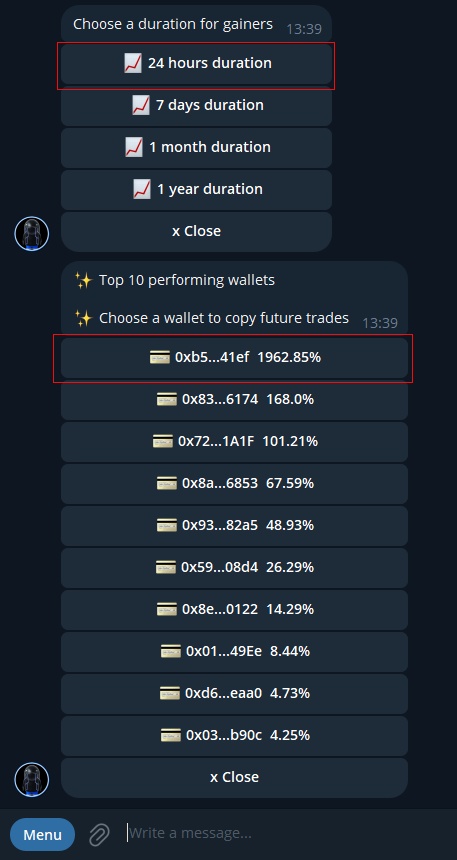Select 24 hours duration
The width and height of the screenshot is (457, 860).
[x=196, y=64]
